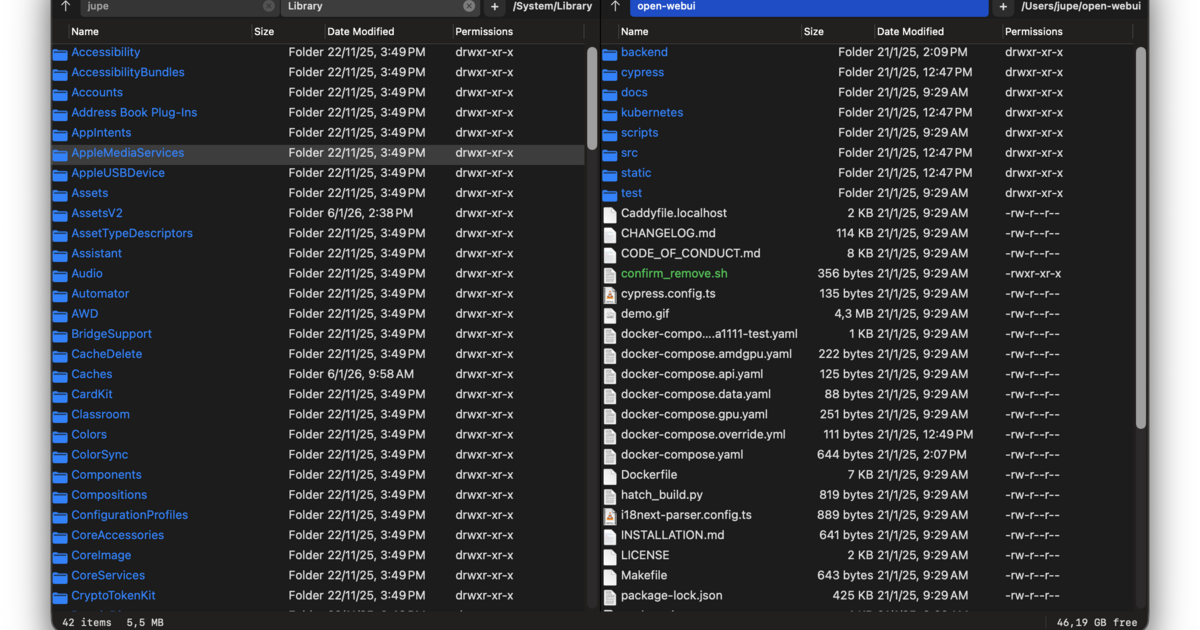
Task: Click the folder icon next to src
Action: 609,152
